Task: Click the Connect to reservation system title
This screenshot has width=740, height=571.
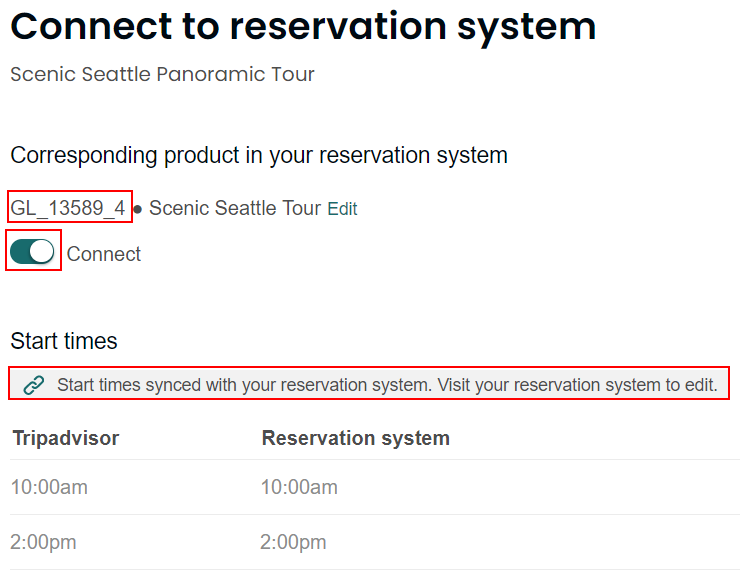Action: pyautogui.click(x=303, y=27)
